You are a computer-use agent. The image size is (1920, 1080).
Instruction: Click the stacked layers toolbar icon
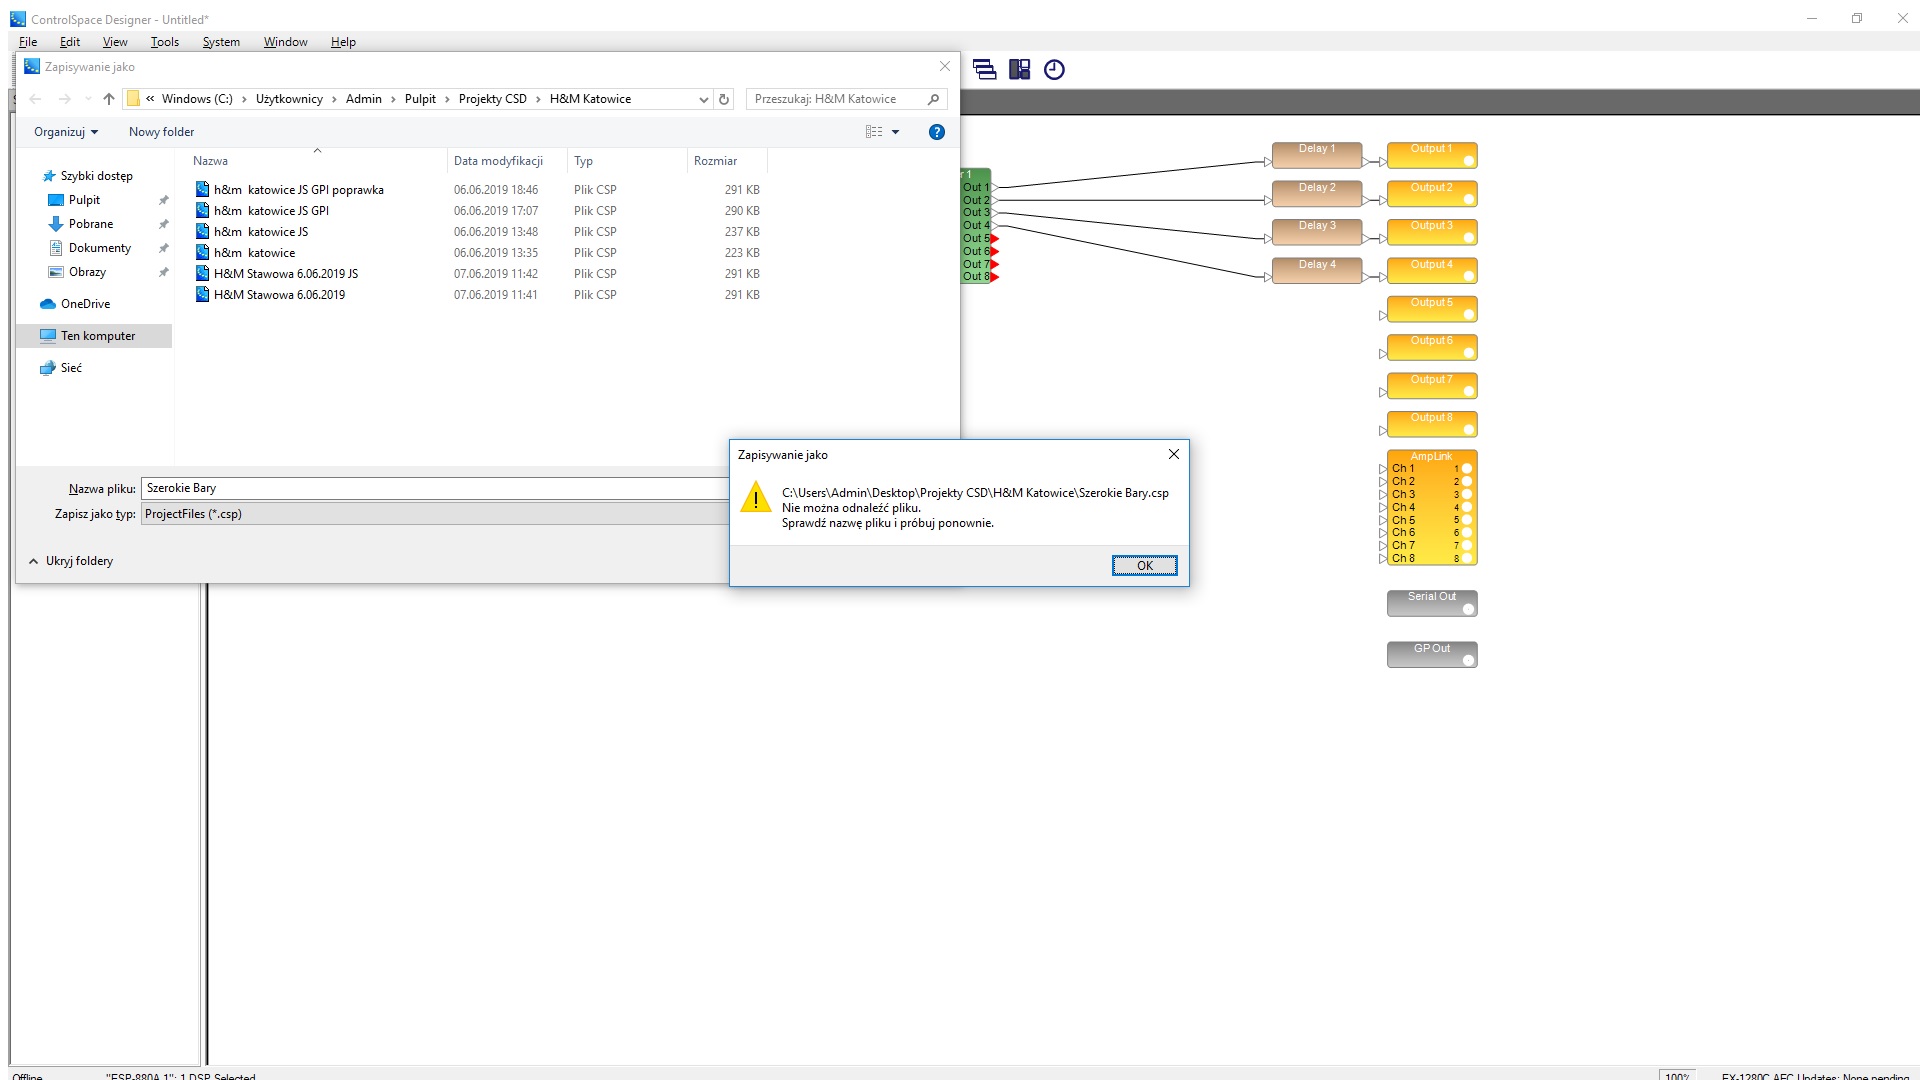984,69
